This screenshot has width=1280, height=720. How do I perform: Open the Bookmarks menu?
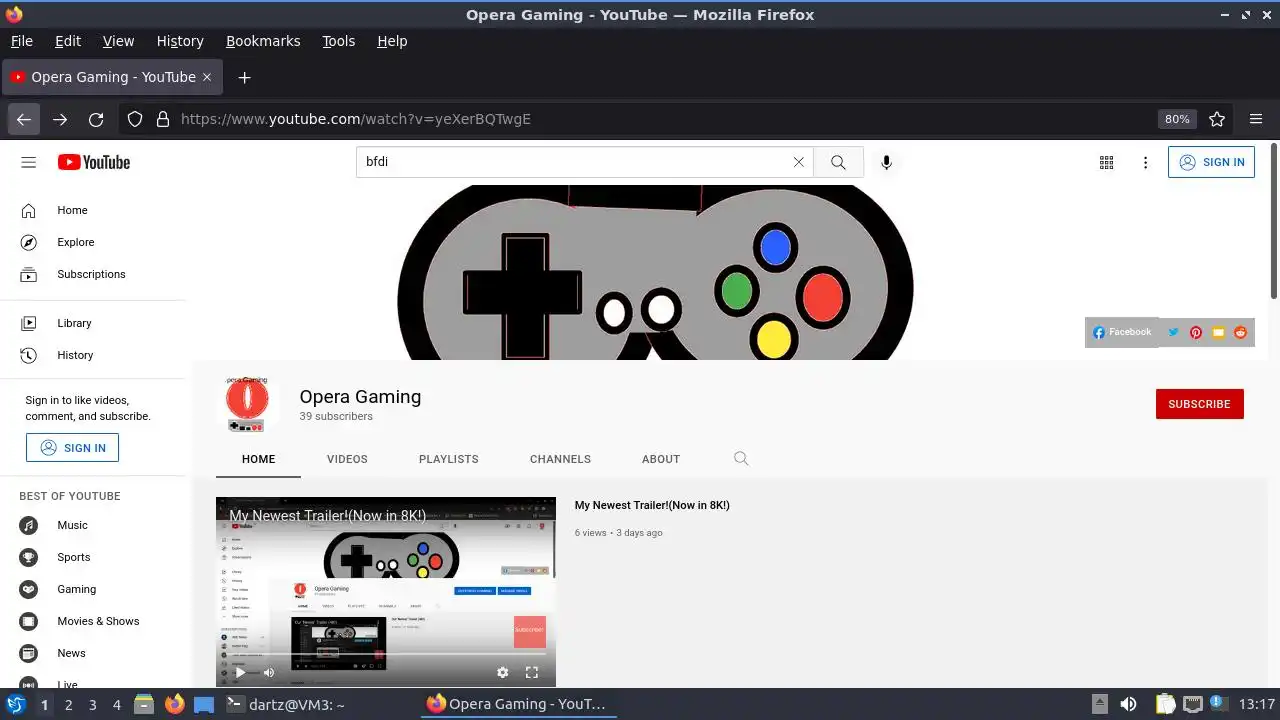(x=263, y=41)
